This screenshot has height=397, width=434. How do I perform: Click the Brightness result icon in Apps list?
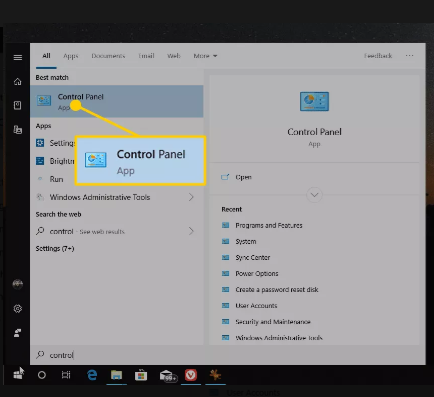coord(40,161)
